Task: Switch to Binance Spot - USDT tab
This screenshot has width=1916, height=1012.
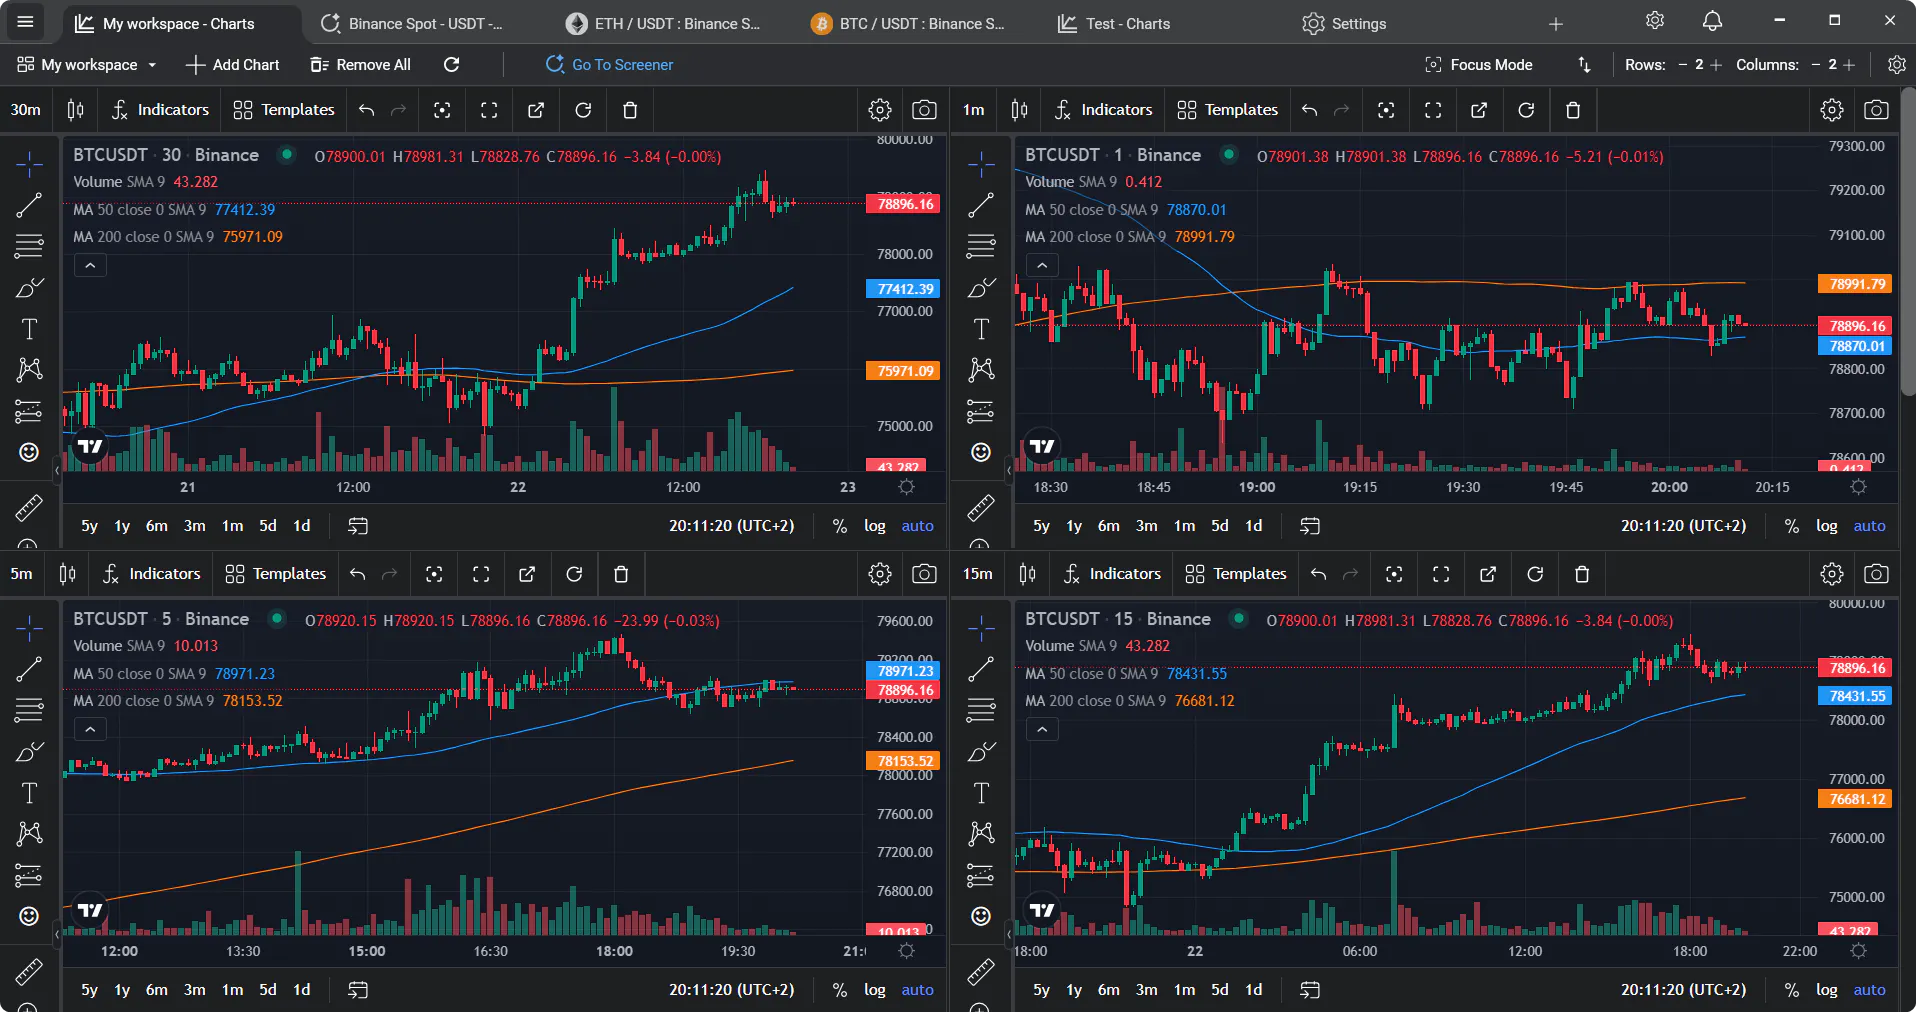Action: [412, 23]
